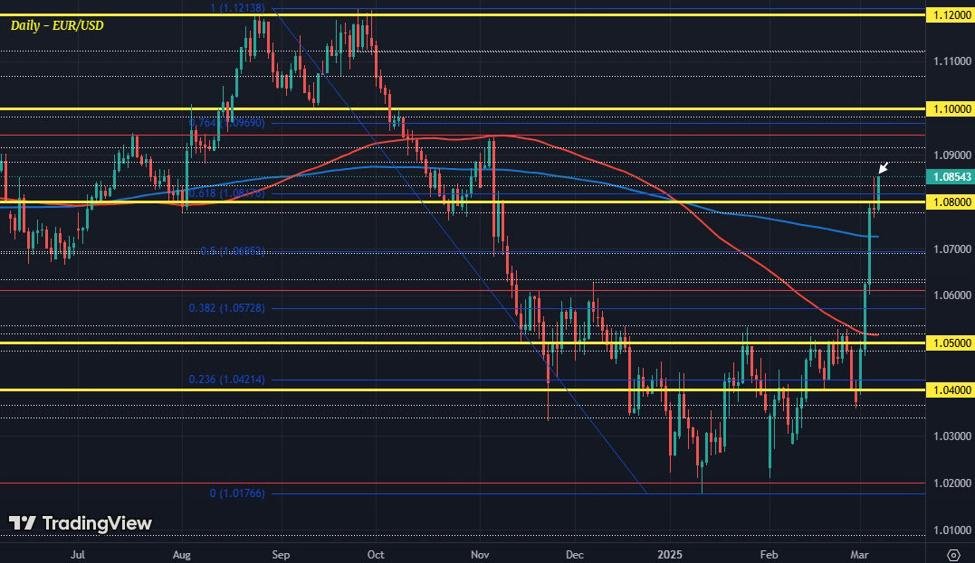The height and width of the screenshot is (563, 975).
Task: Click the current price label 1.08543
Action: point(946,177)
